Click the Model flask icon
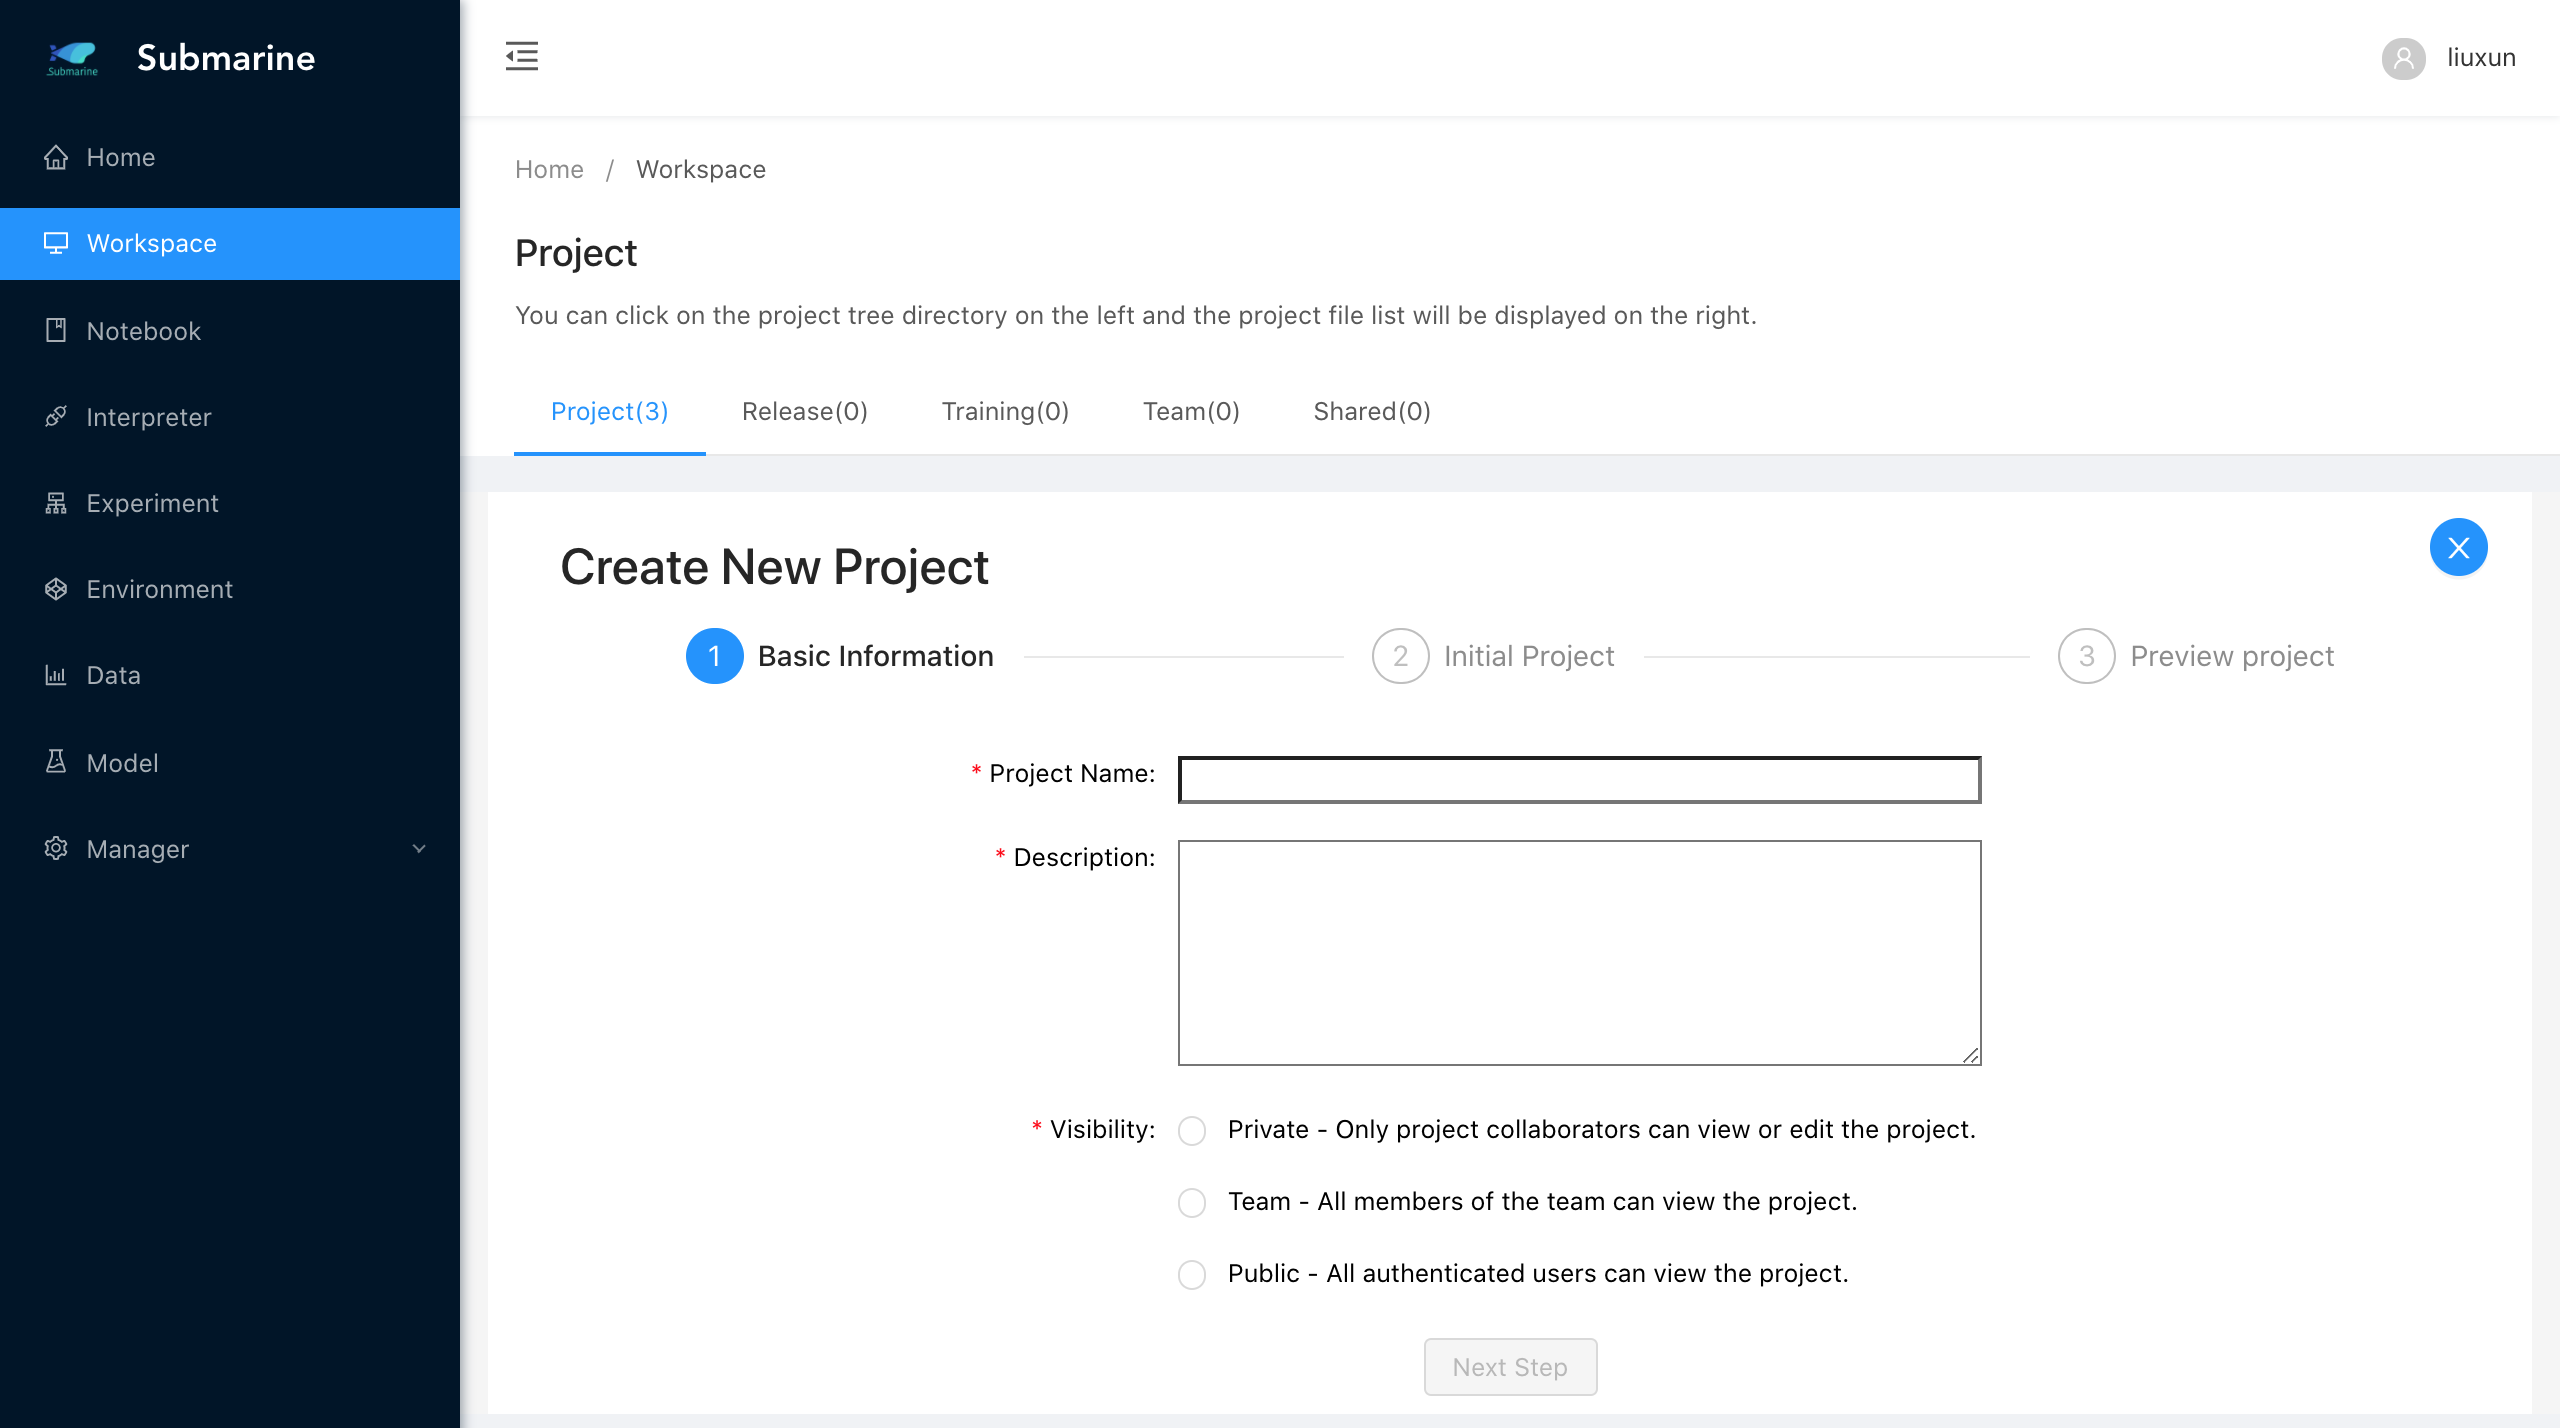This screenshot has width=2560, height=1428. (x=56, y=762)
